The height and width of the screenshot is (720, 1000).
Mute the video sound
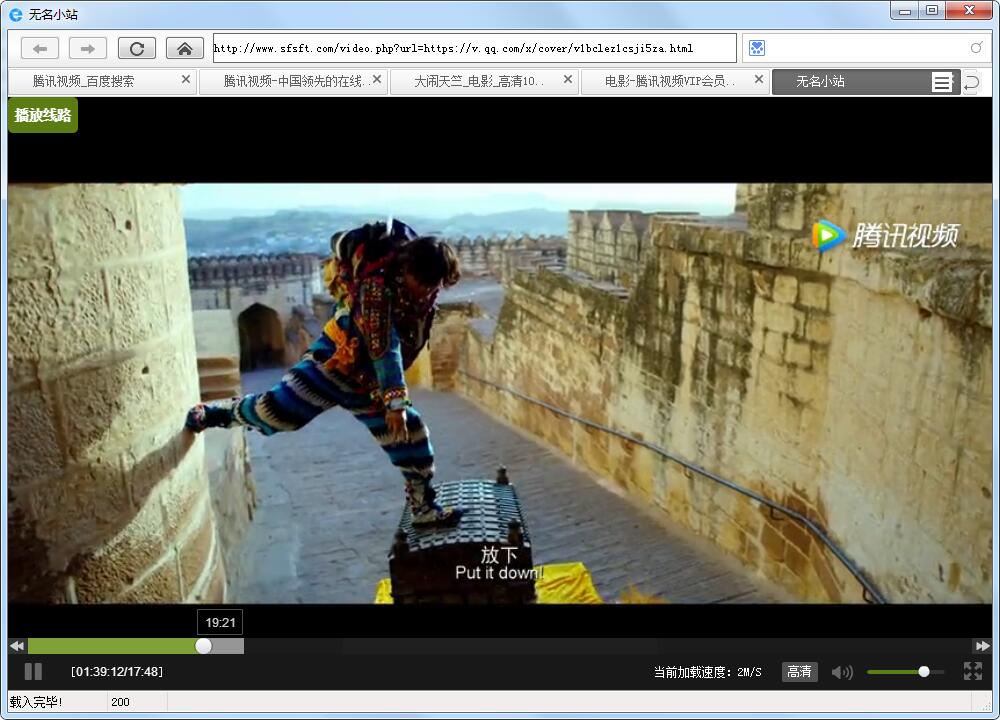[842, 672]
